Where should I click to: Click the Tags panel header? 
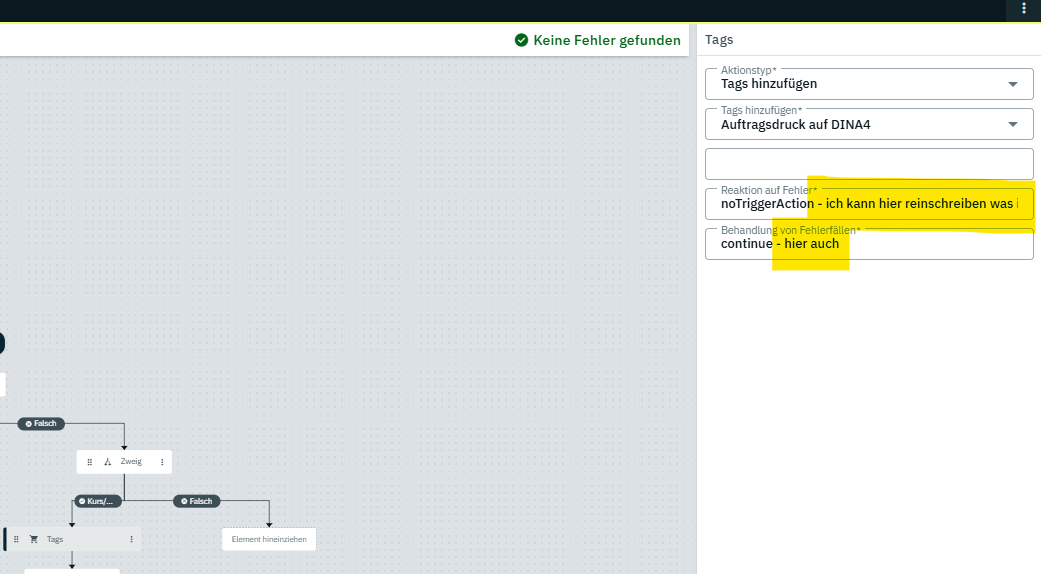pos(719,40)
